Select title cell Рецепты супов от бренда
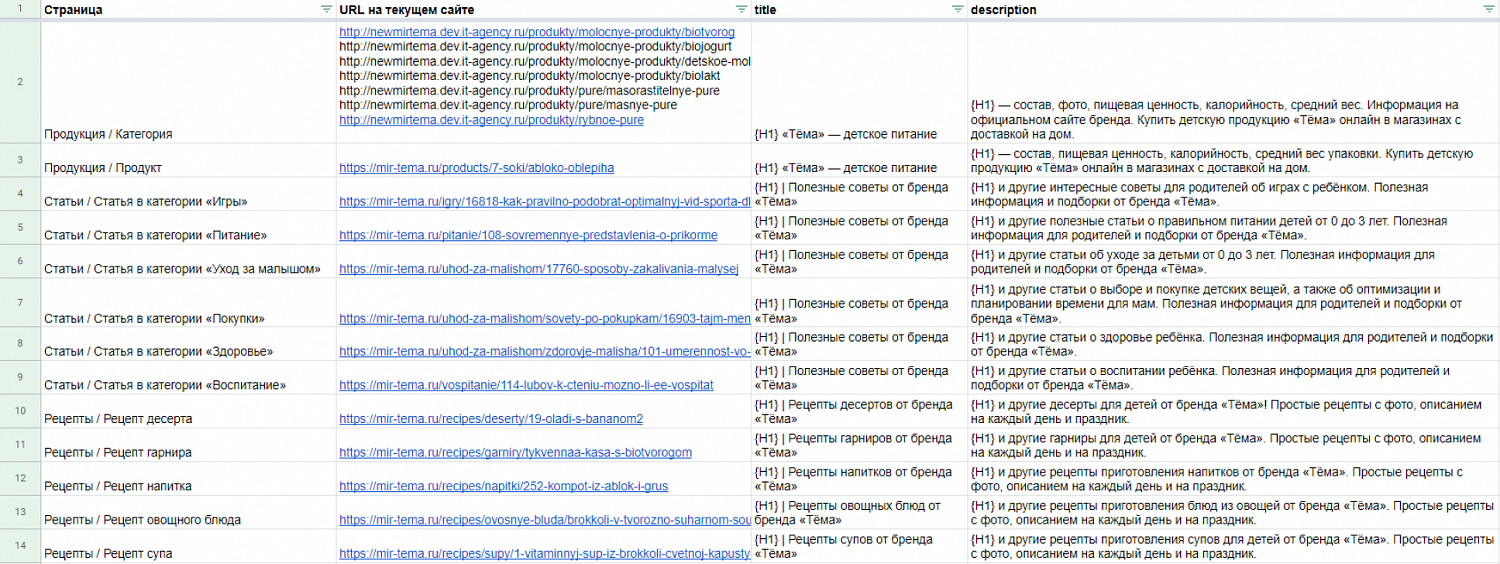Screen dimensions: 1500x564 [859, 547]
